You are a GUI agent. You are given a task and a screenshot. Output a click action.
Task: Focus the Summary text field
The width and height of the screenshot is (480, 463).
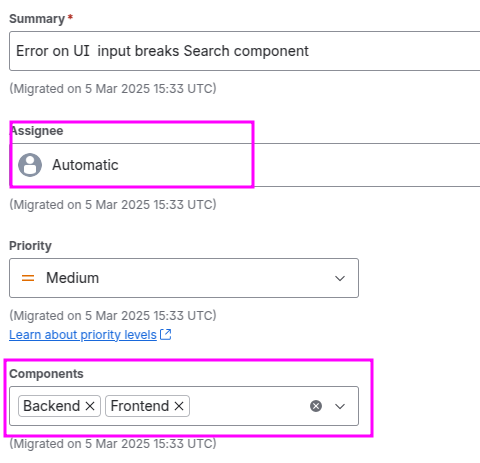(x=245, y=51)
